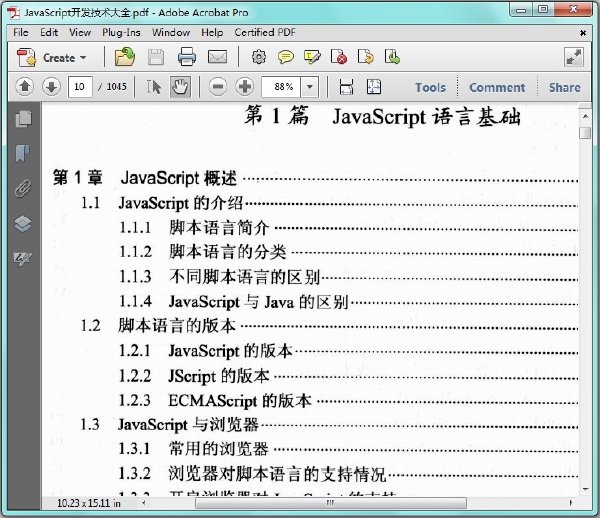Open the Tools pane
The image size is (600, 518).
[x=430, y=88]
